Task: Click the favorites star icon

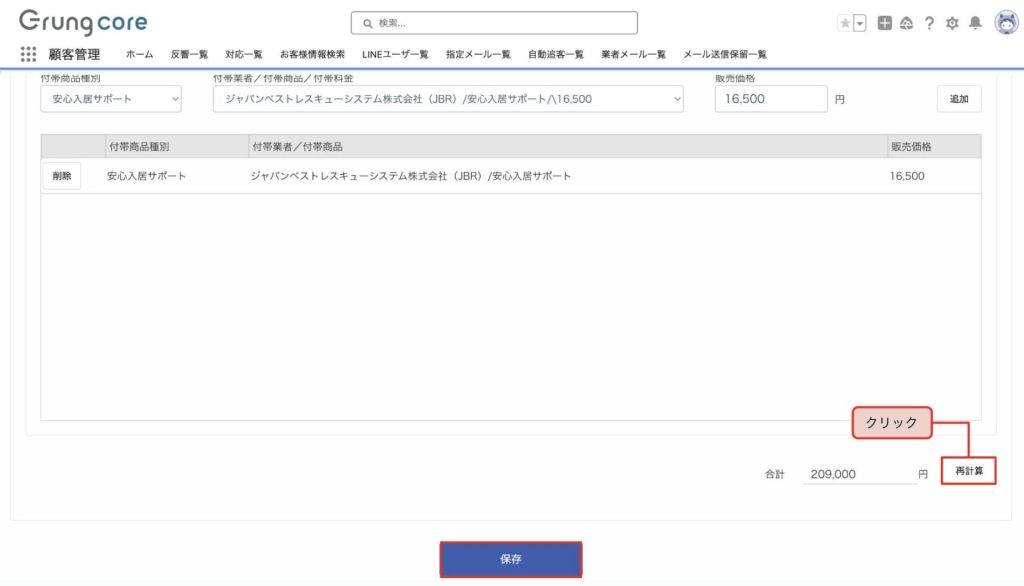Action: (x=845, y=23)
